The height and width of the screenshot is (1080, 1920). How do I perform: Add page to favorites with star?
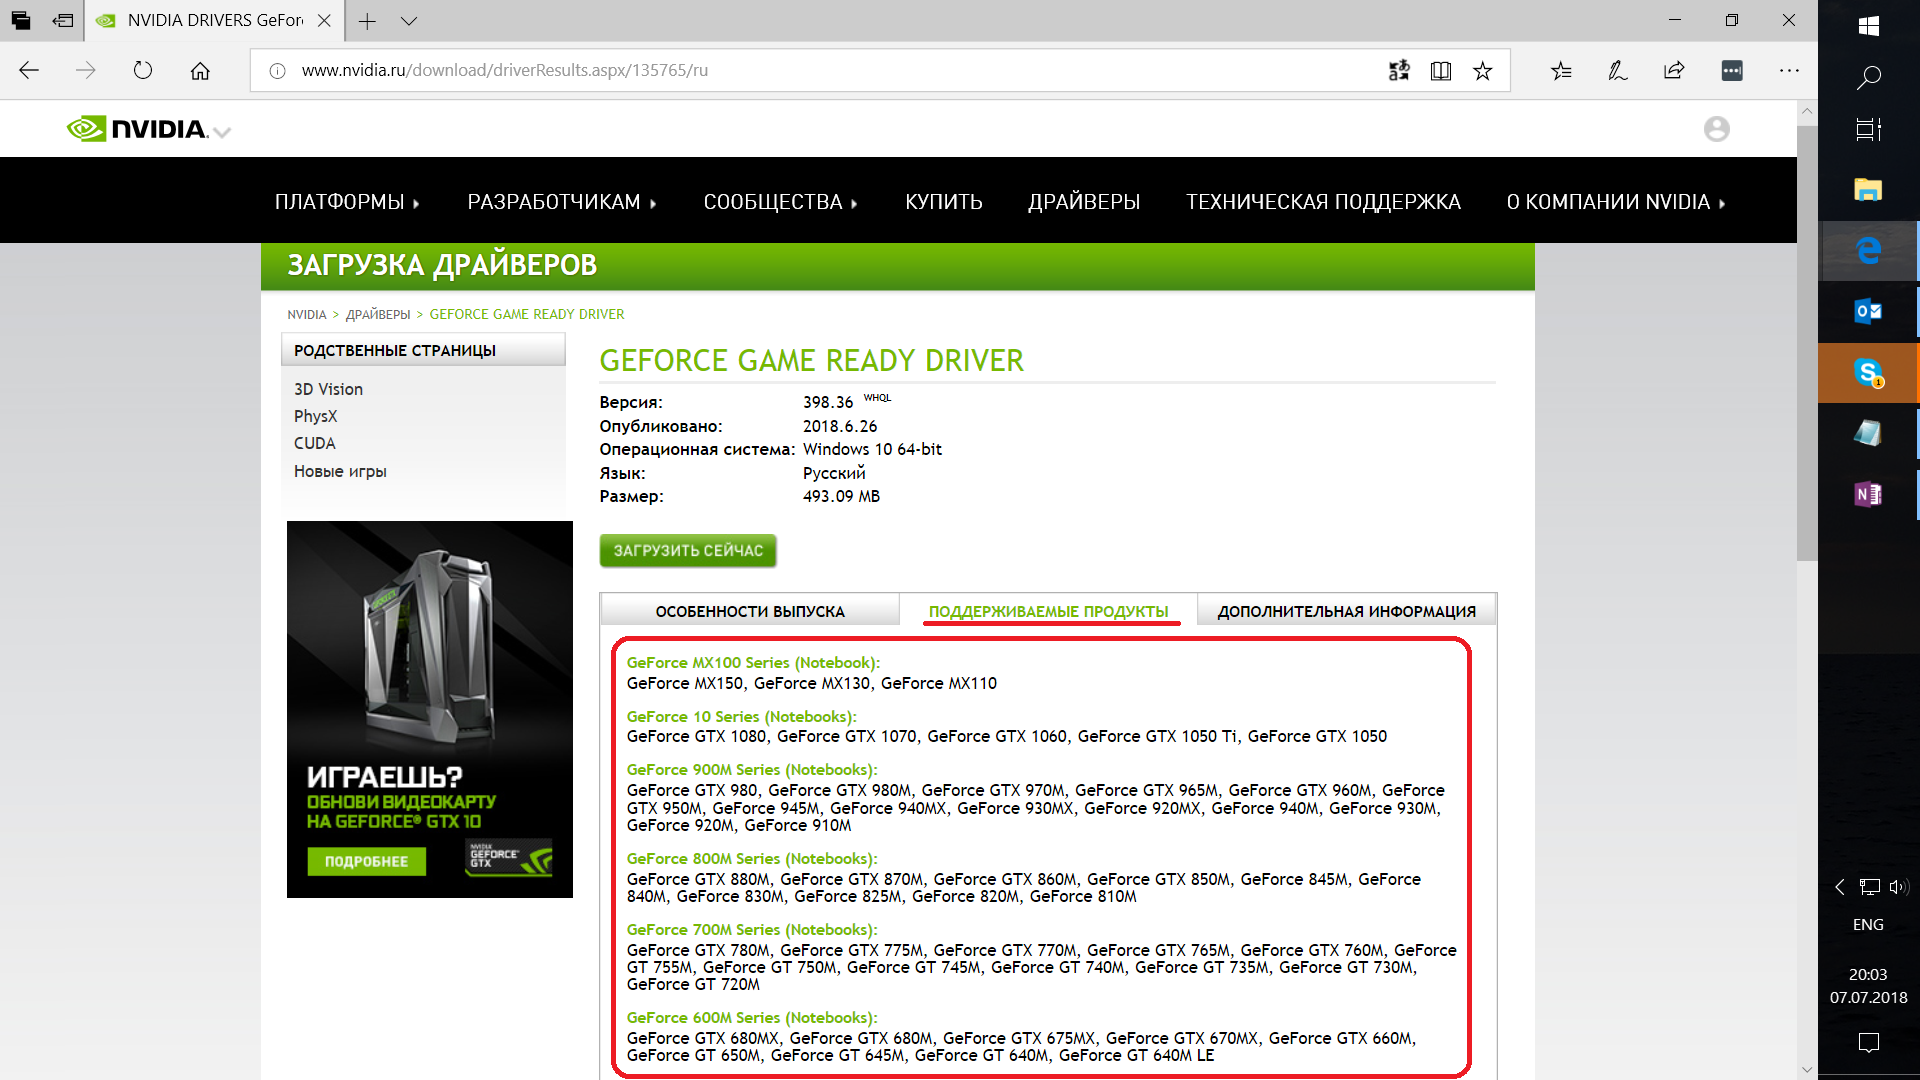[x=1483, y=70]
